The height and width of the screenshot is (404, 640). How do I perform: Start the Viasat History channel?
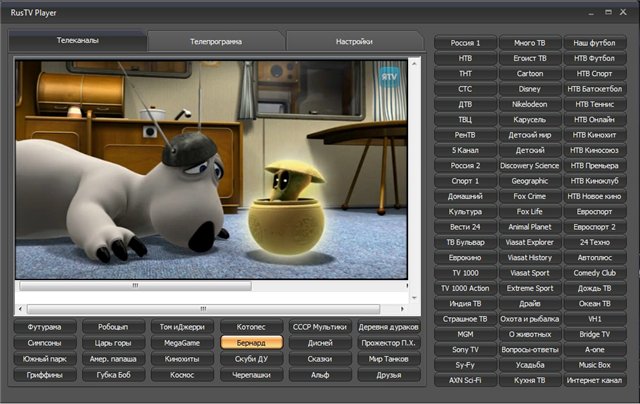529,257
